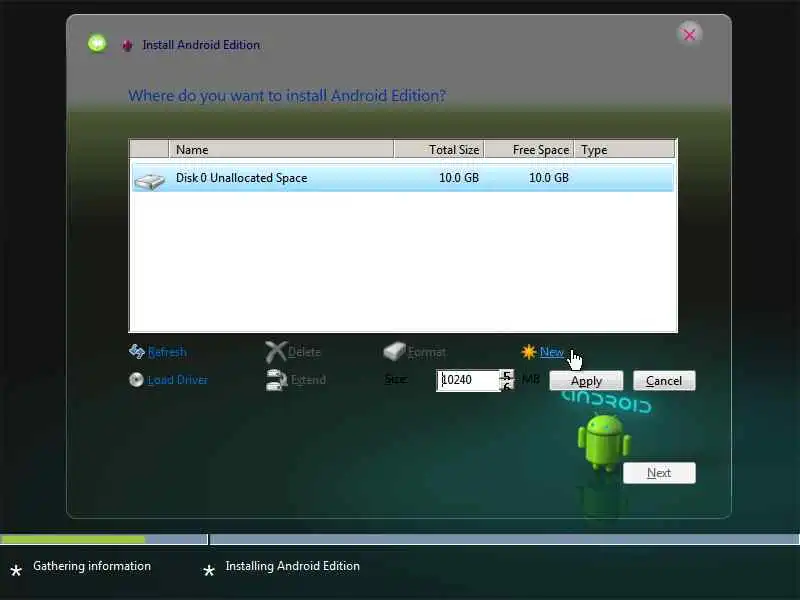Viewport: 800px width, 600px height.
Task: Click the green installation progress bar
Action: coord(73,539)
